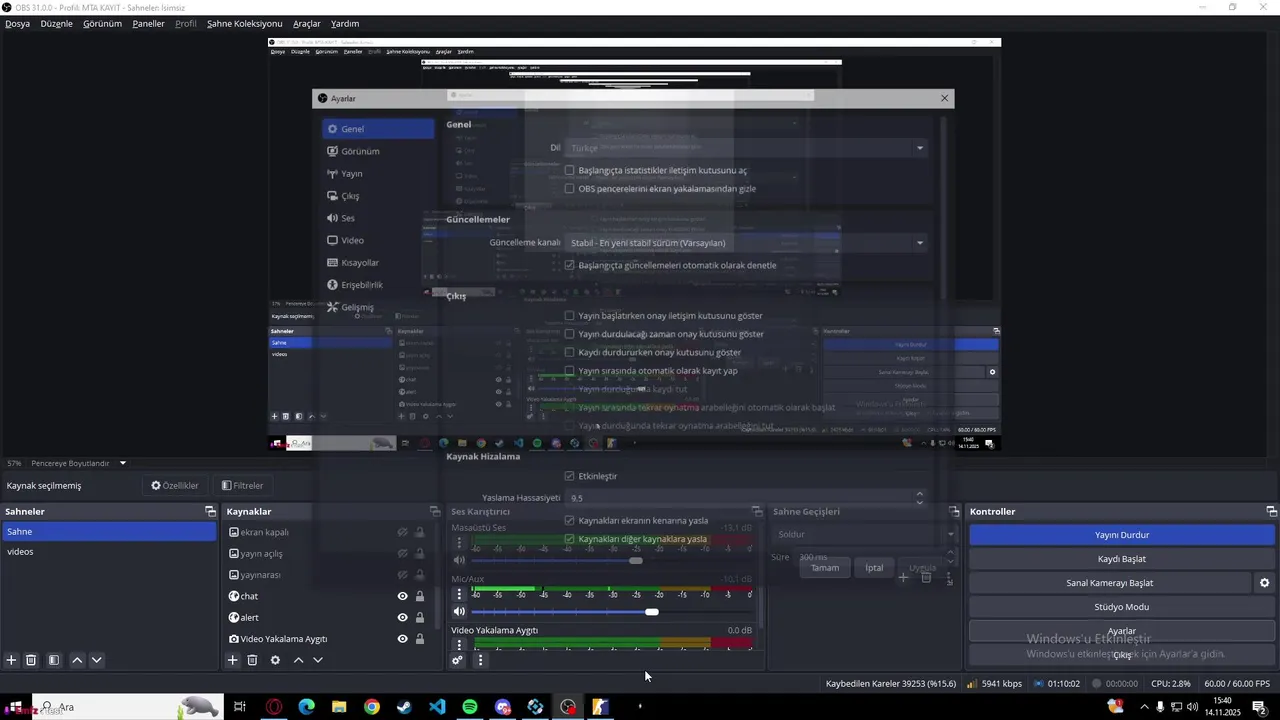Undock the Kontroller panel
The width and height of the screenshot is (1280, 720).
1270,511
